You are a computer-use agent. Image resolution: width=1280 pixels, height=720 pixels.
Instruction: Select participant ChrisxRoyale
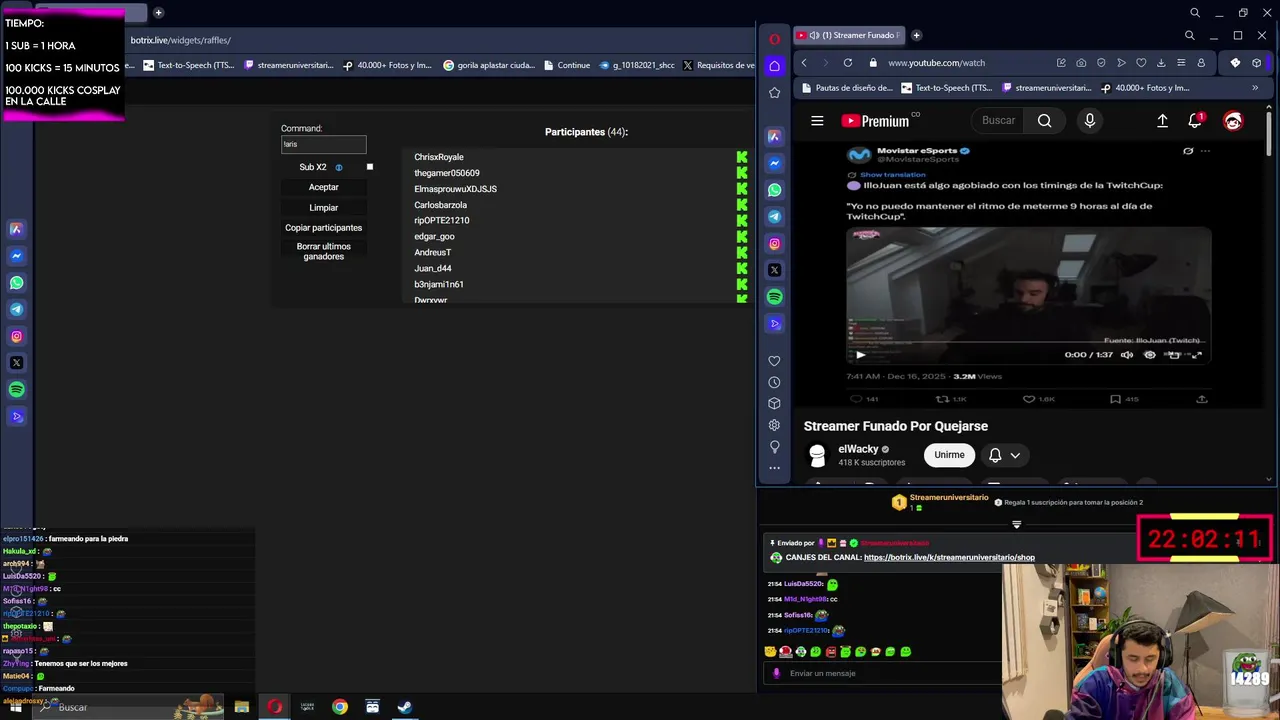pyautogui.click(x=439, y=157)
